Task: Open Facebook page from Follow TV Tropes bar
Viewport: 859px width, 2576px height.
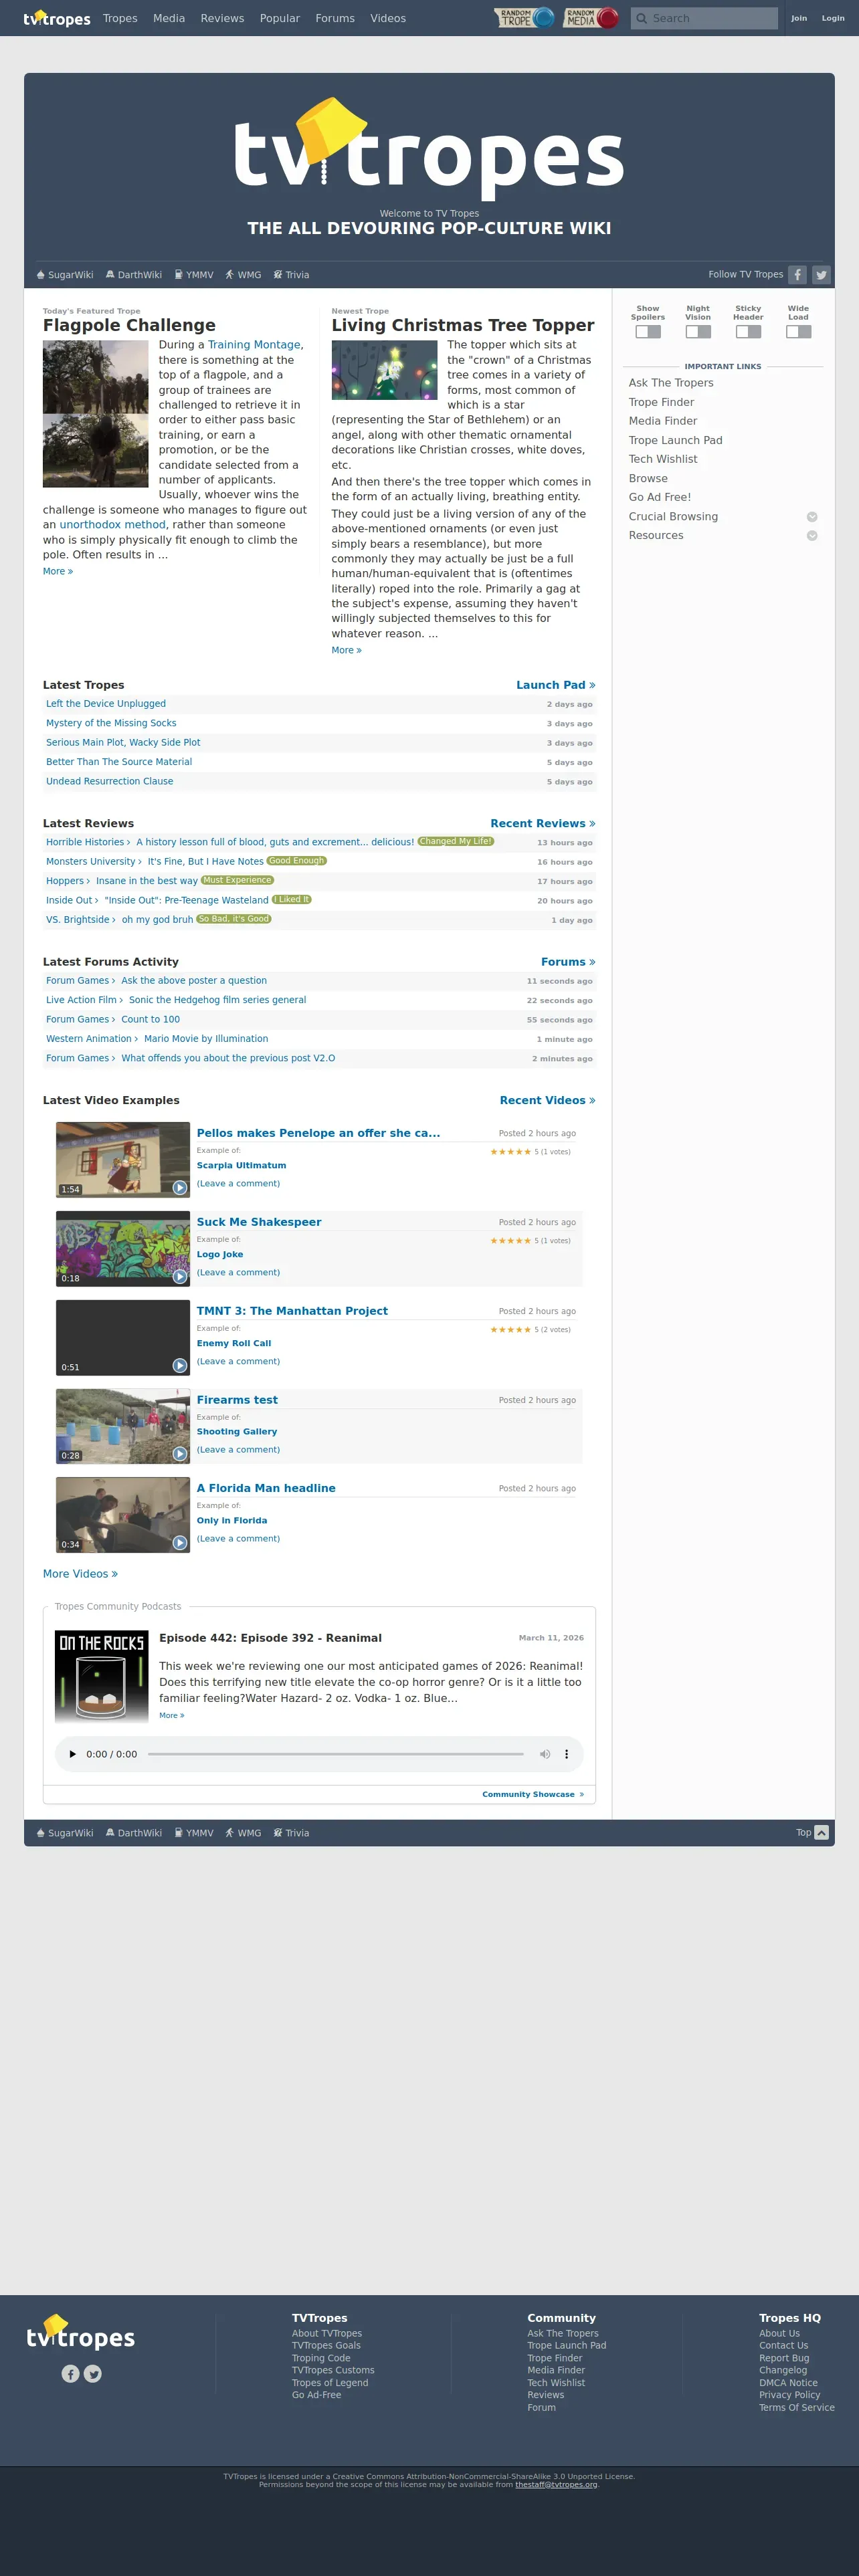Action: [797, 275]
